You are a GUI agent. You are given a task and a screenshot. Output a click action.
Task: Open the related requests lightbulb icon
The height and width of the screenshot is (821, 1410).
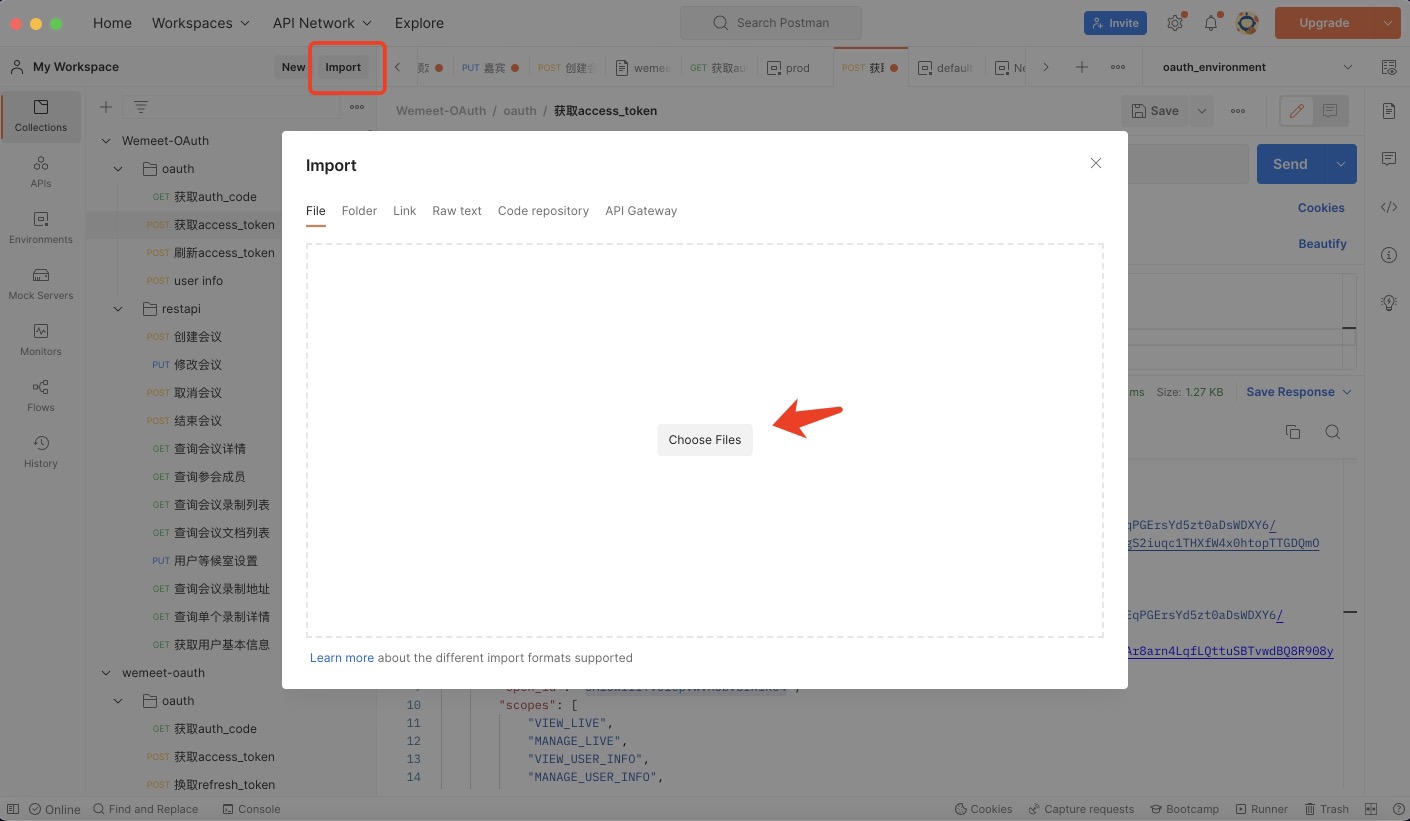click(x=1389, y=302)
